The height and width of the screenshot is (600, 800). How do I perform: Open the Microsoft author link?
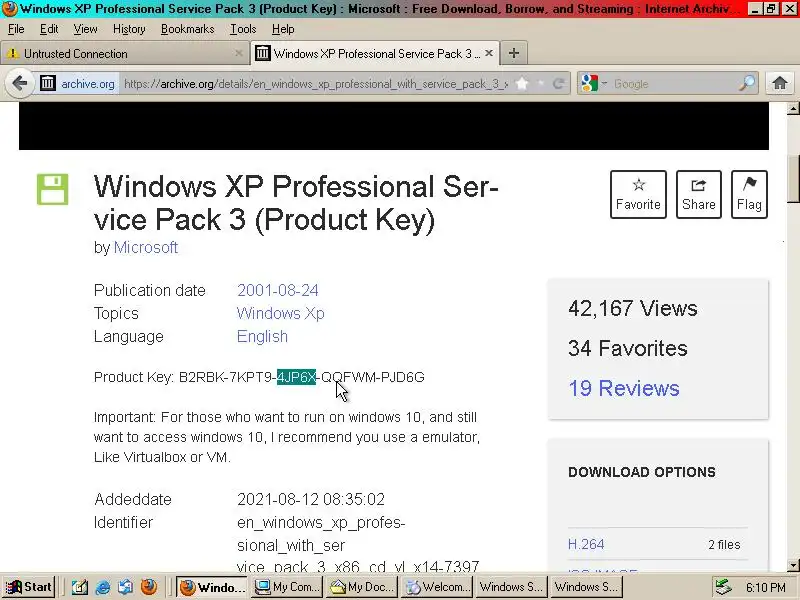point(146,247)
